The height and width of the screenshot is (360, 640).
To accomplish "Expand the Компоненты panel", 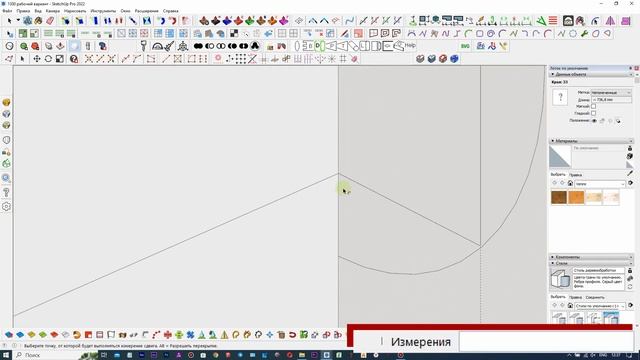I will pyautogui.click(x=591, y=257).
